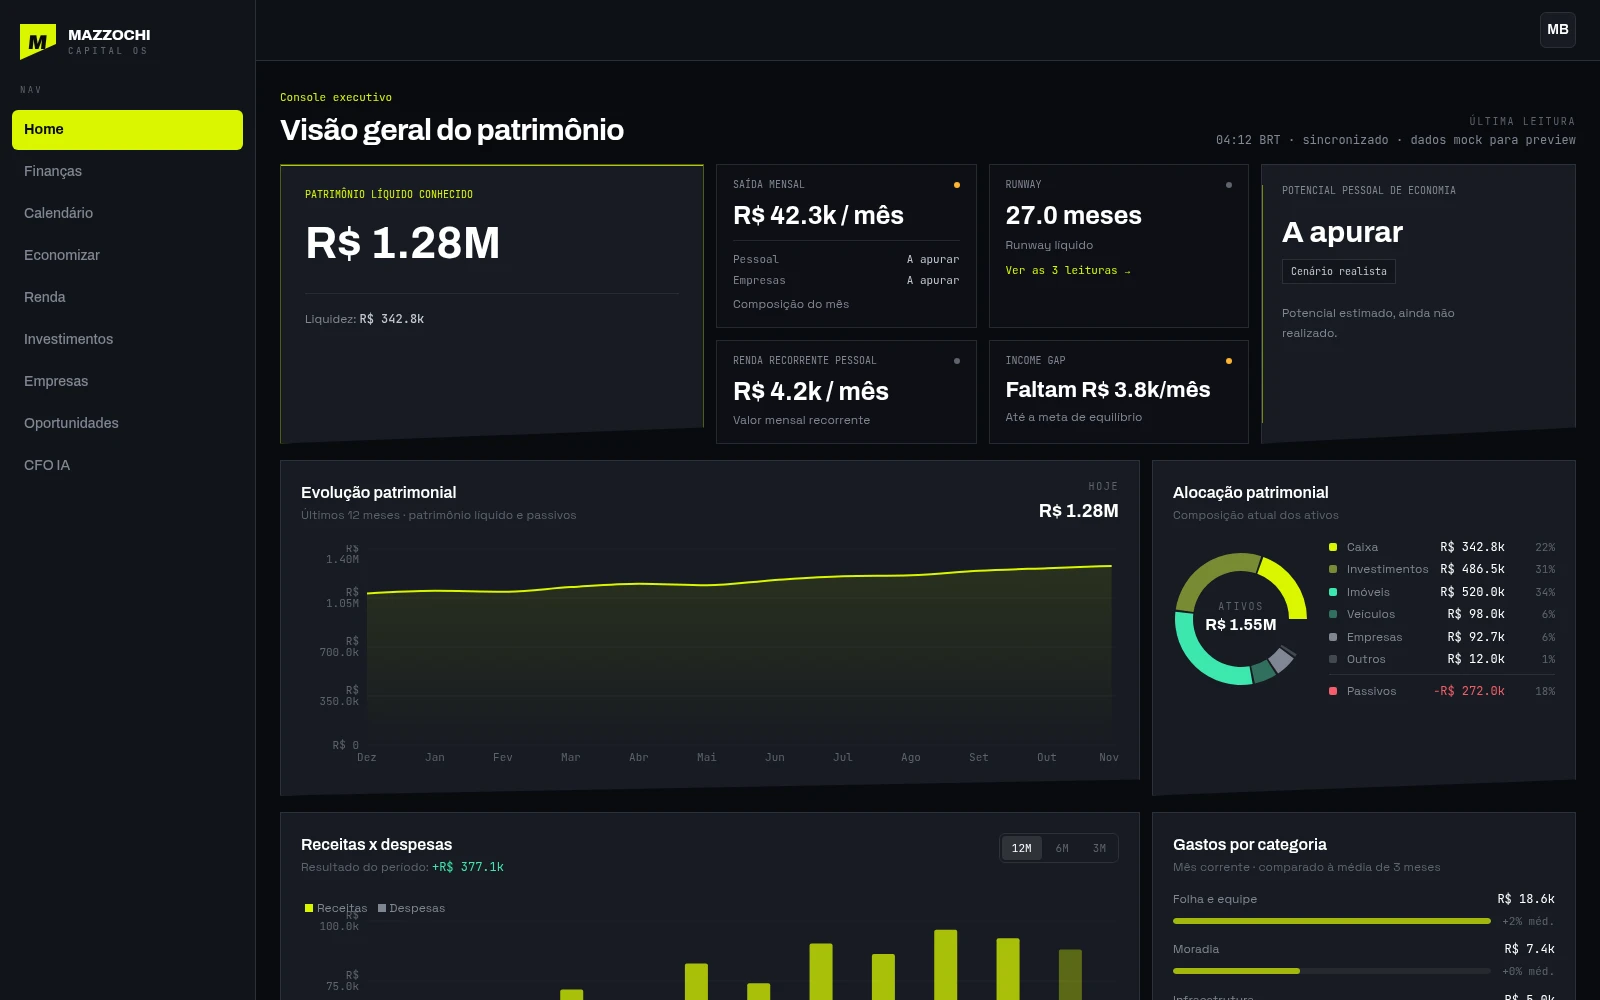Viewport: 1600px width, 1000px height.
Task: Toggle the Despesas series in chart legend
Action: pyautogui.click(x=411, y=908)
